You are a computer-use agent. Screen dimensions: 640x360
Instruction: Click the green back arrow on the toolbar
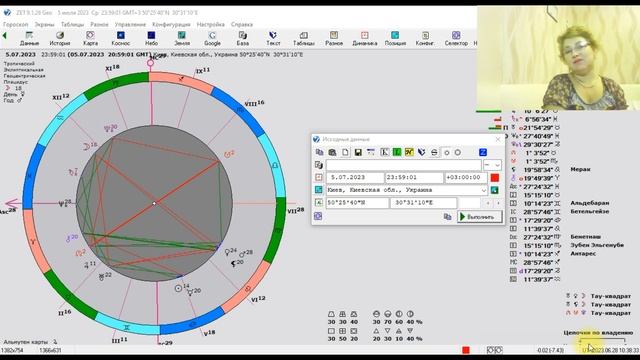pos(5,36)
